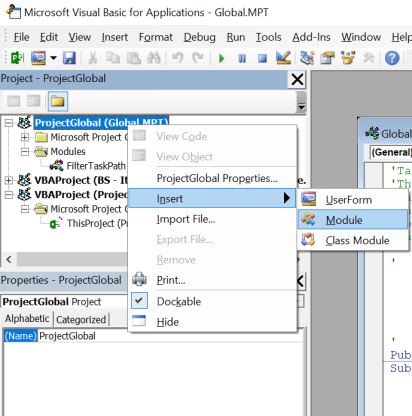Select UserForm in Insert submenu
The width and height of the screenshot is (412, 416).
[x=353, y=200]
